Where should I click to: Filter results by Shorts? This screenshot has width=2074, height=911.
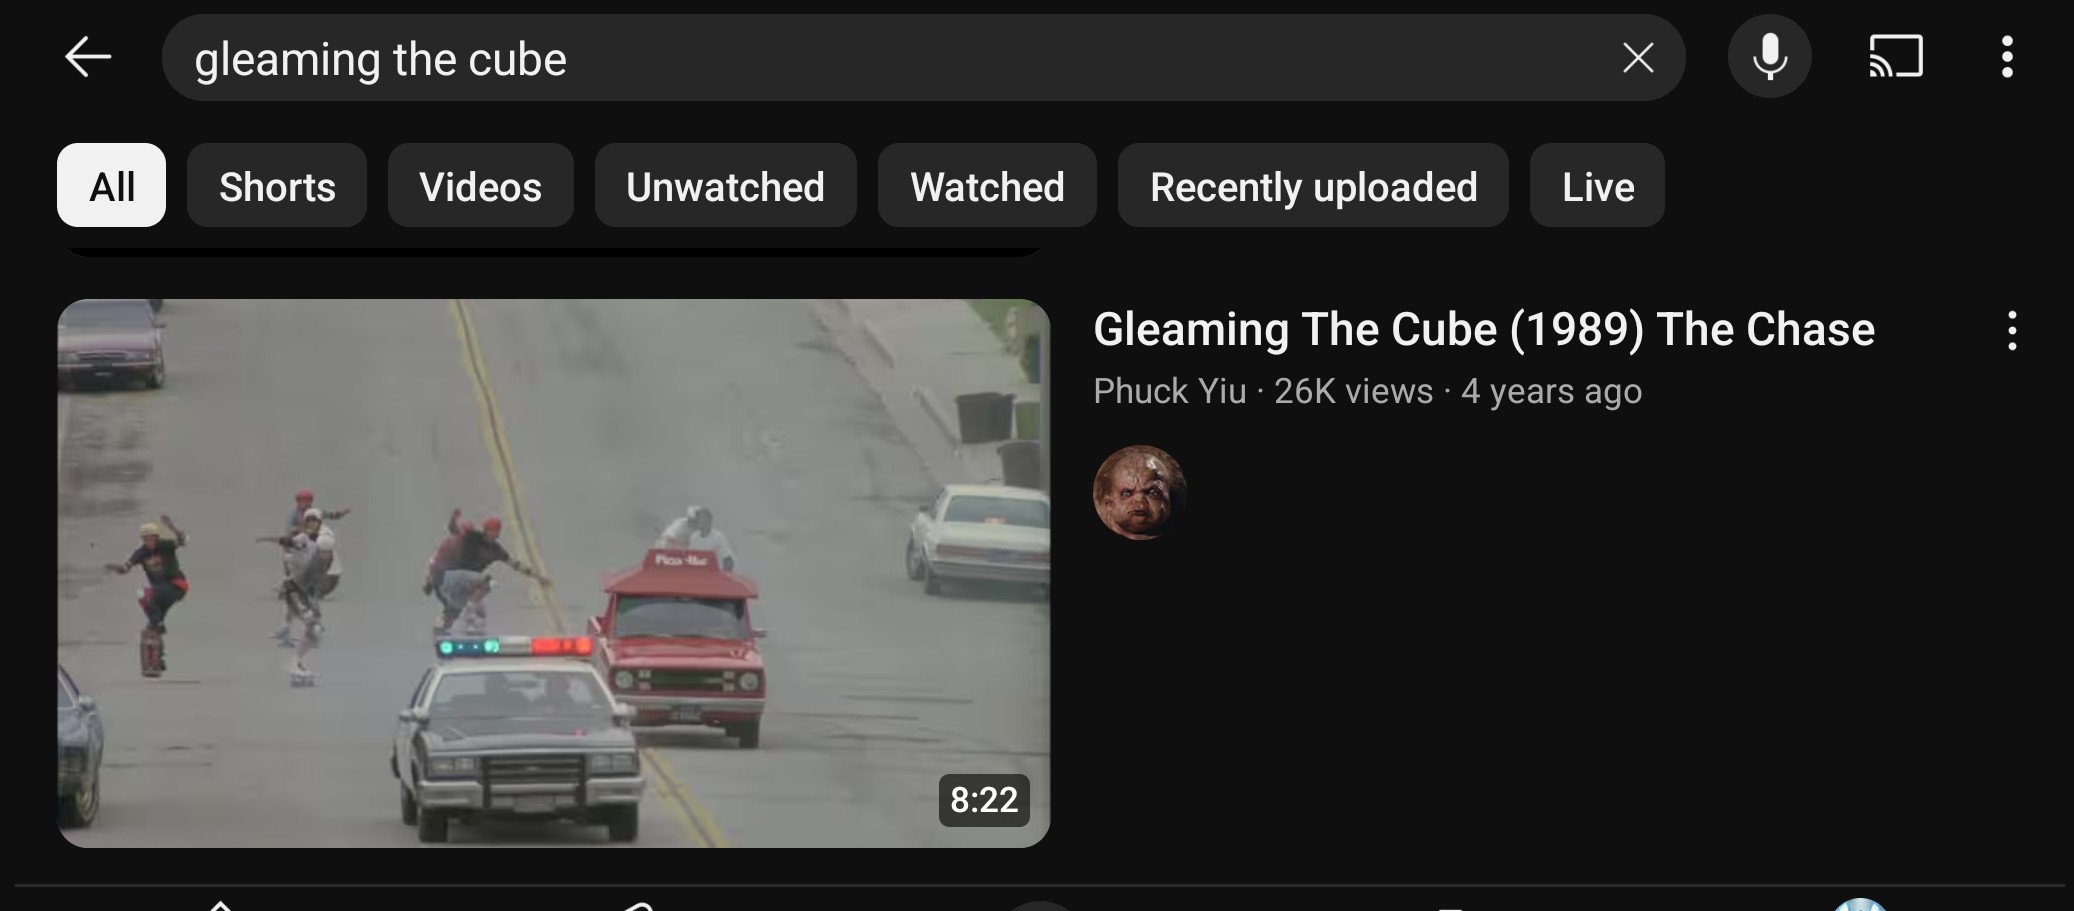277,185
